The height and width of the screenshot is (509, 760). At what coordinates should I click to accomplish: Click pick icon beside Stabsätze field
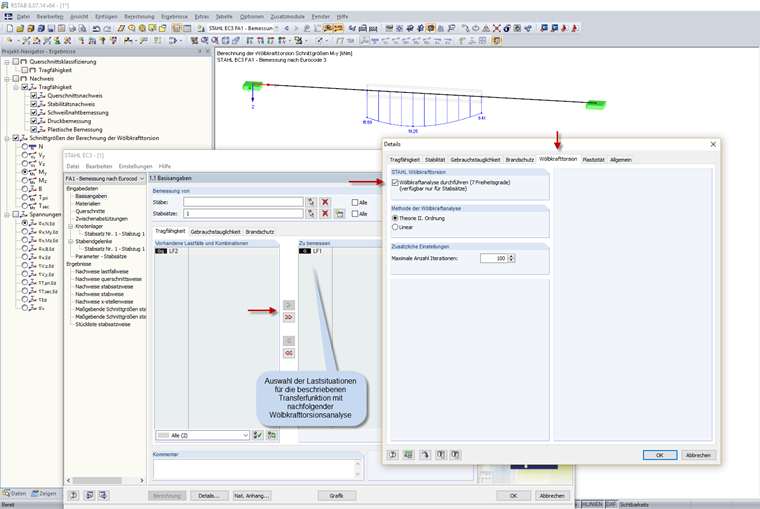[x=311, y=213]
